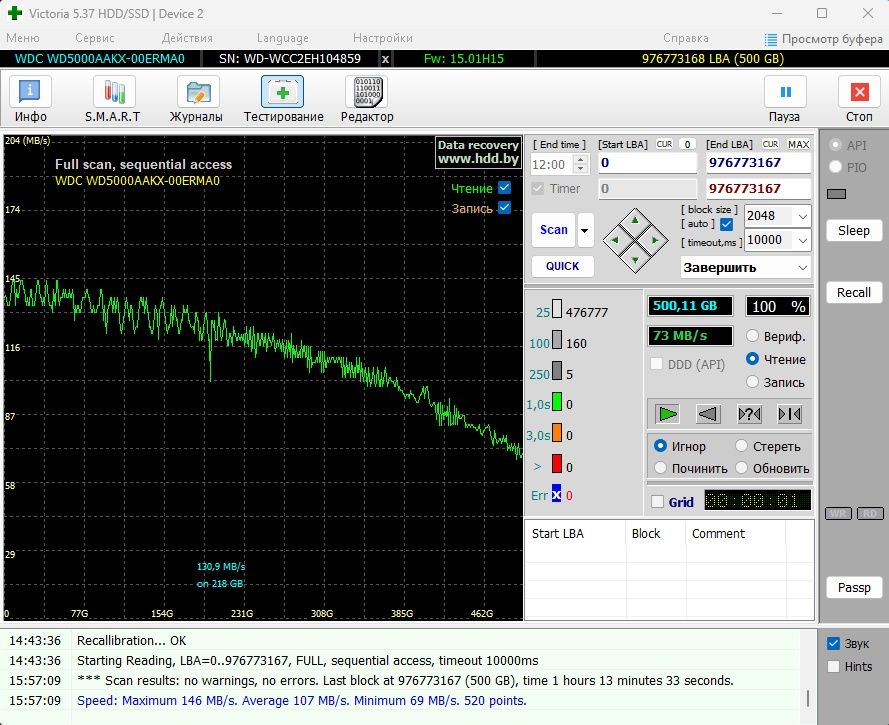
Task: Select the Обновить radio button
Action: [x=741, y=468]
